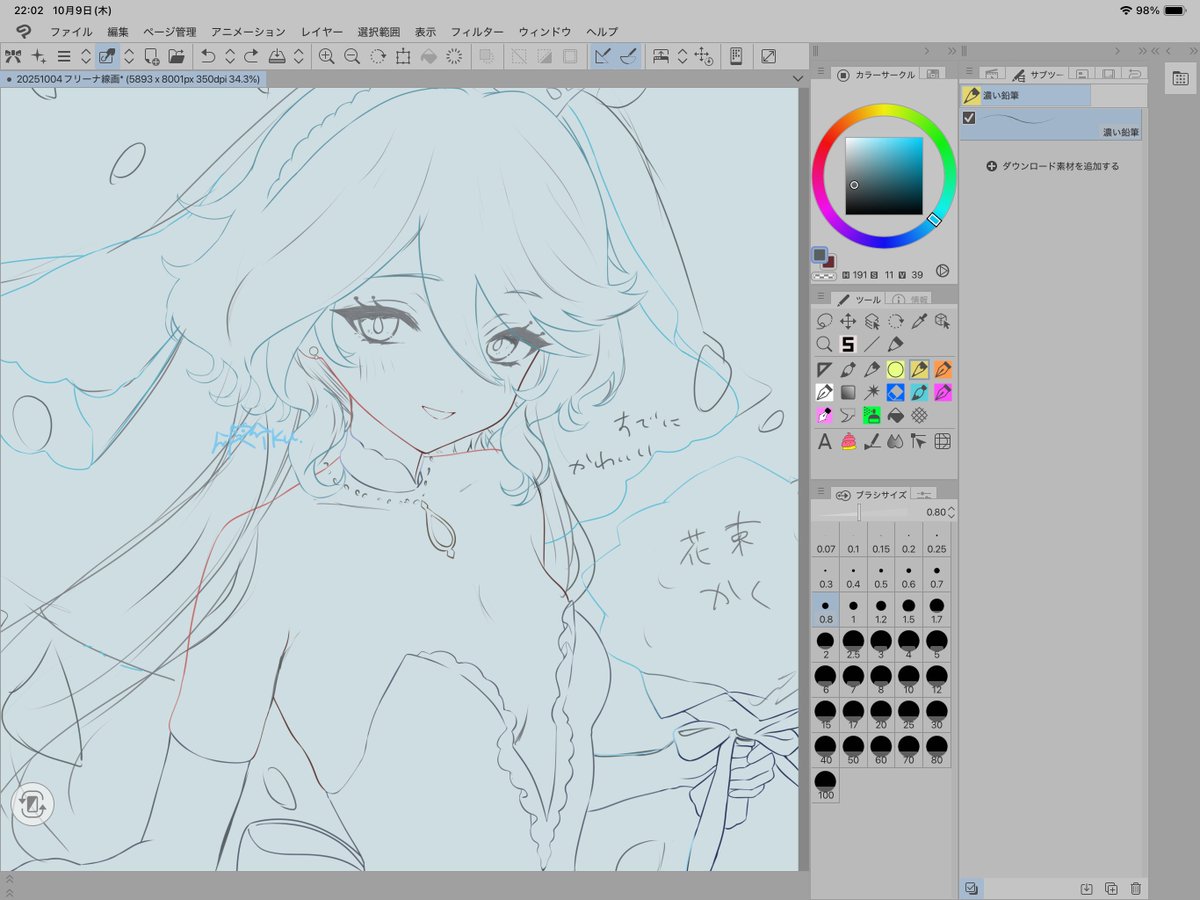The height and width of the screenshot is (900, 1200).
Task: Select the blue Eraser tool
Action: [895, 392]
